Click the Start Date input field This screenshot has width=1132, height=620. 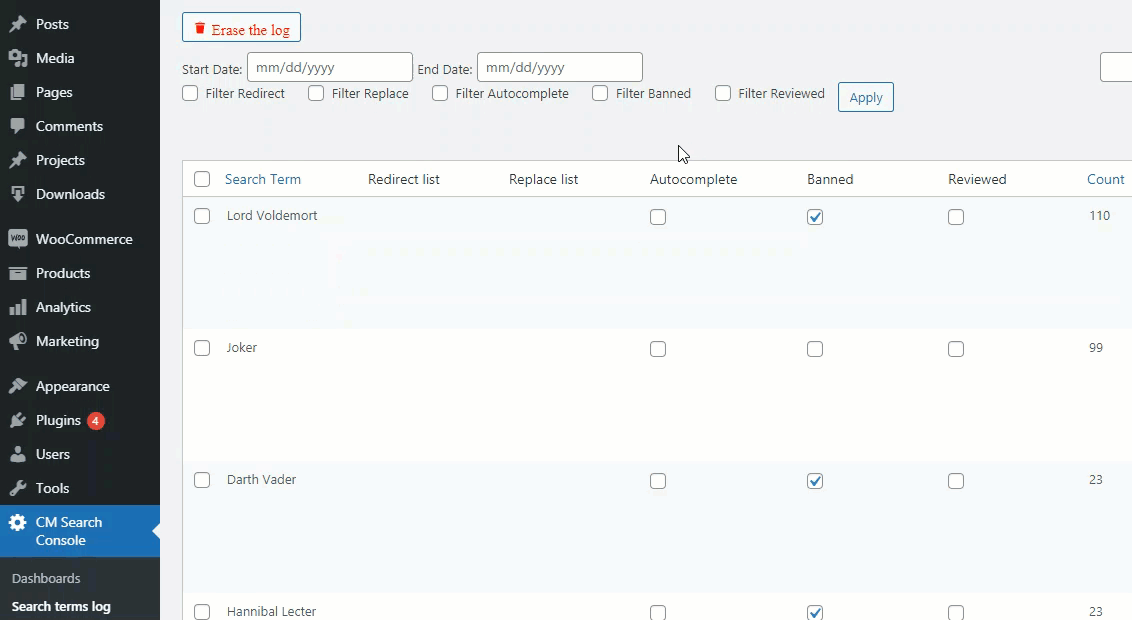click(330, 67)
